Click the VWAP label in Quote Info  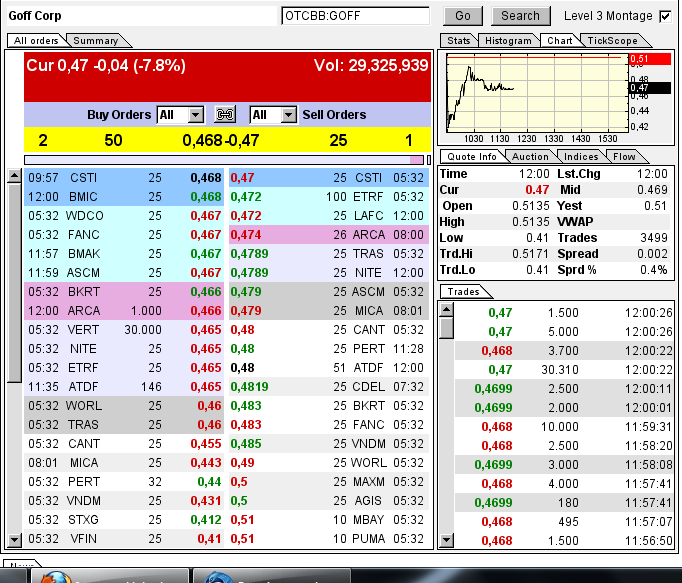(575, 222)
